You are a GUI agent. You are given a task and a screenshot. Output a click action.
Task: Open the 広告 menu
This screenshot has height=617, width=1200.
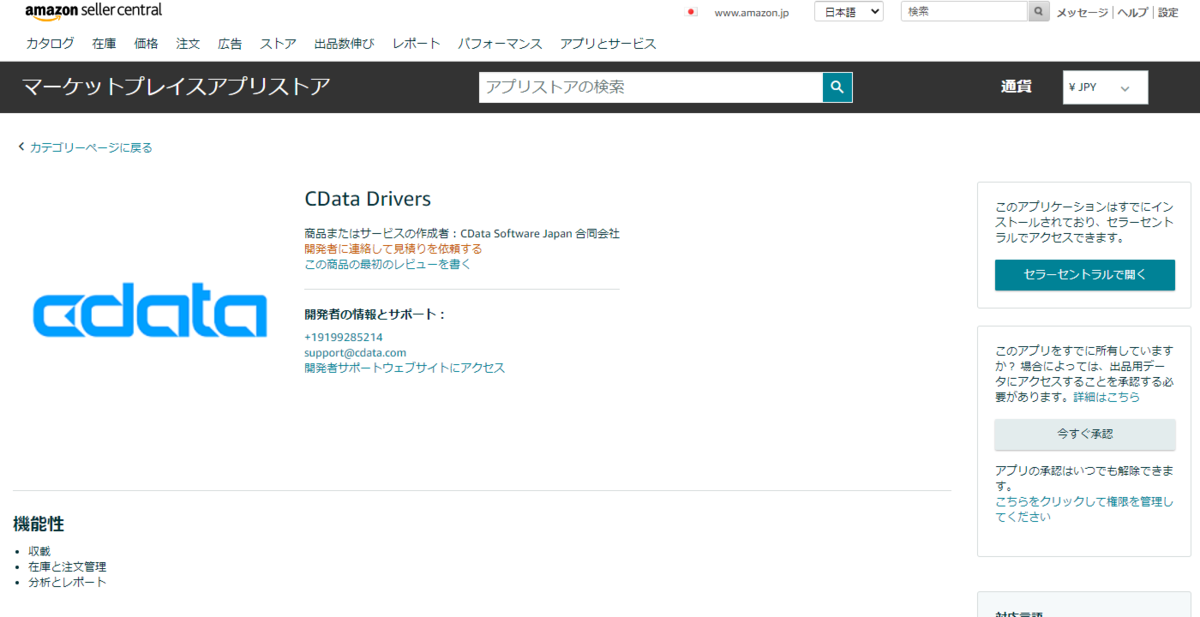(230, 44)
